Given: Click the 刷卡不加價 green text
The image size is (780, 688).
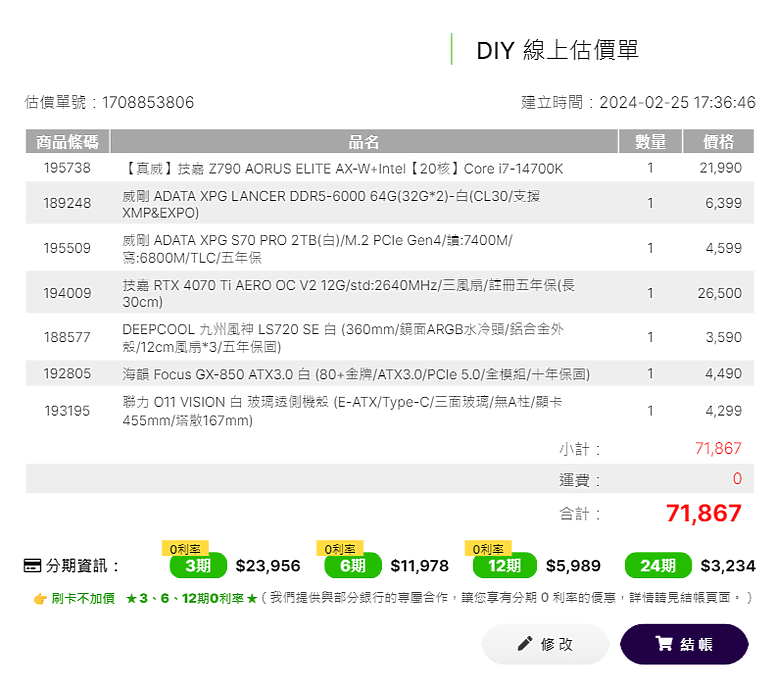Looking at the screenshot, I should (x=83, y=598).
